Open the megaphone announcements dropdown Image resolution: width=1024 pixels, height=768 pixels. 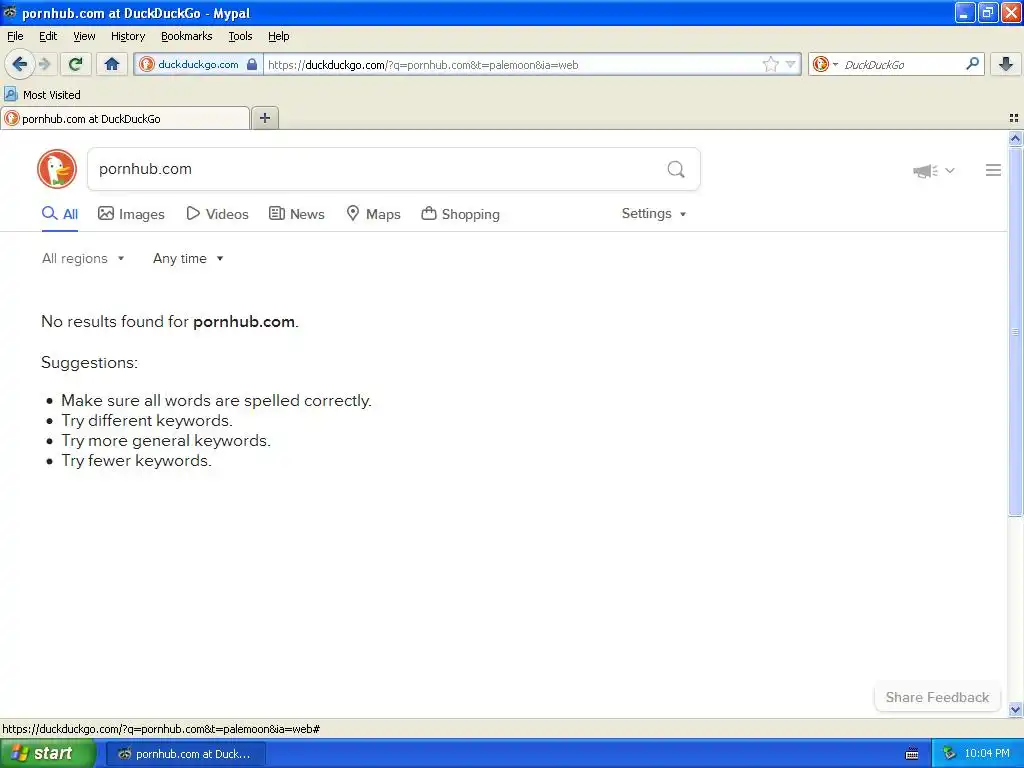point(933,170)
